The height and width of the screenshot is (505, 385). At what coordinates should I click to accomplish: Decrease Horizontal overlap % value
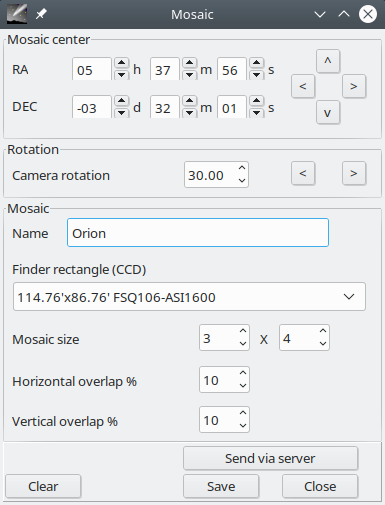point(243,385)
